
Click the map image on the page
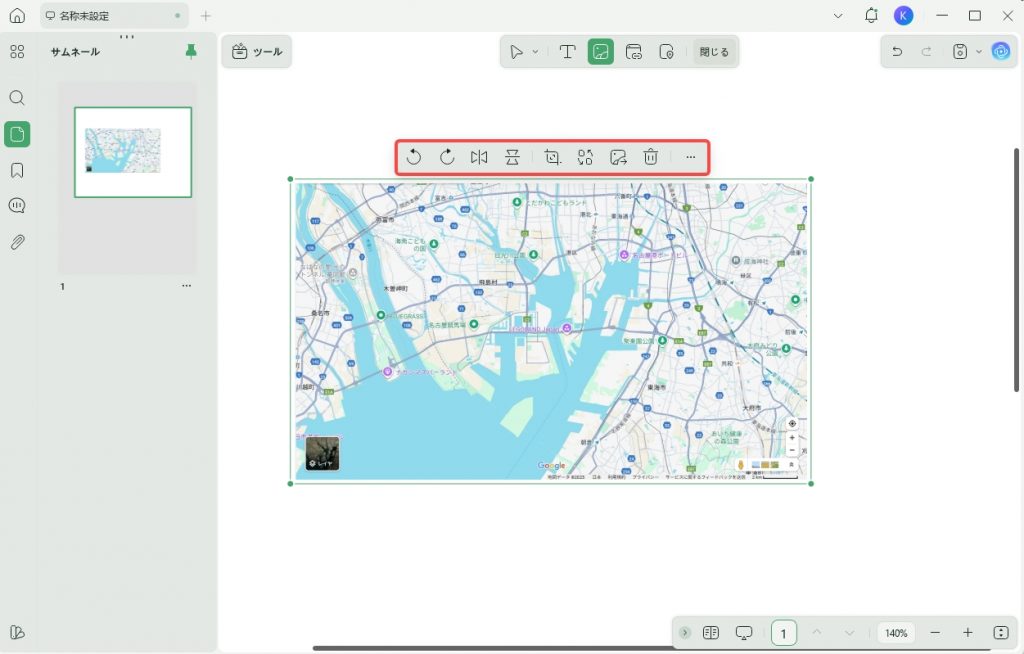click(551, 331)
